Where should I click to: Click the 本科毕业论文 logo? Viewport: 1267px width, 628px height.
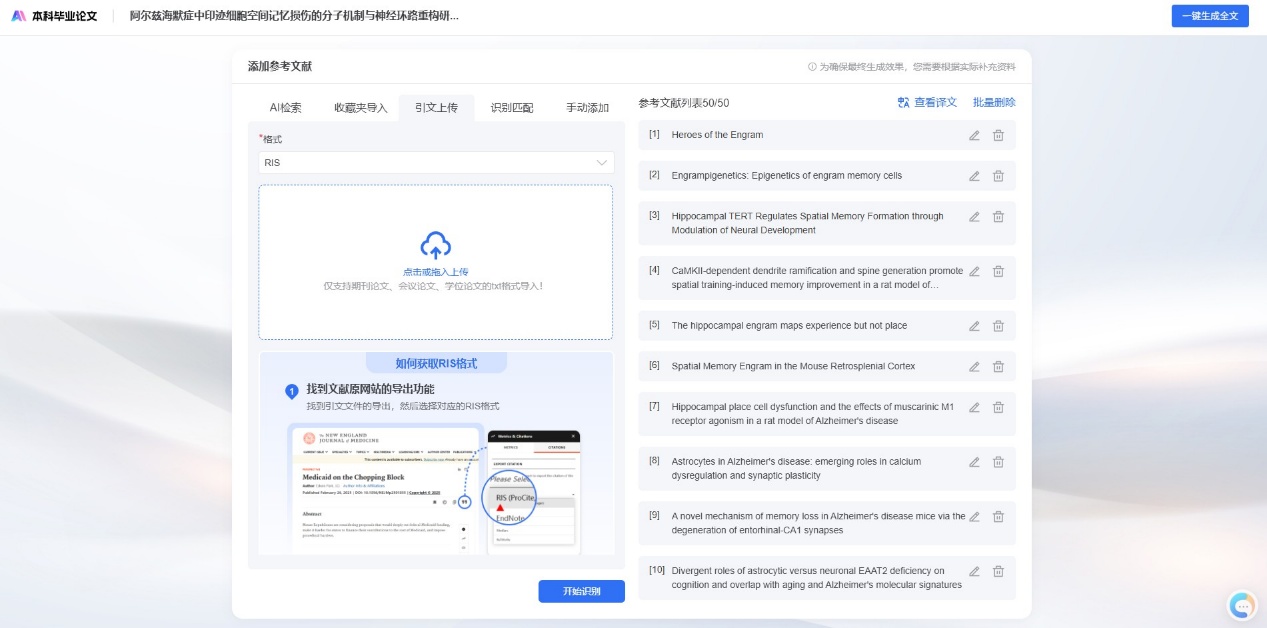[55, 16]
